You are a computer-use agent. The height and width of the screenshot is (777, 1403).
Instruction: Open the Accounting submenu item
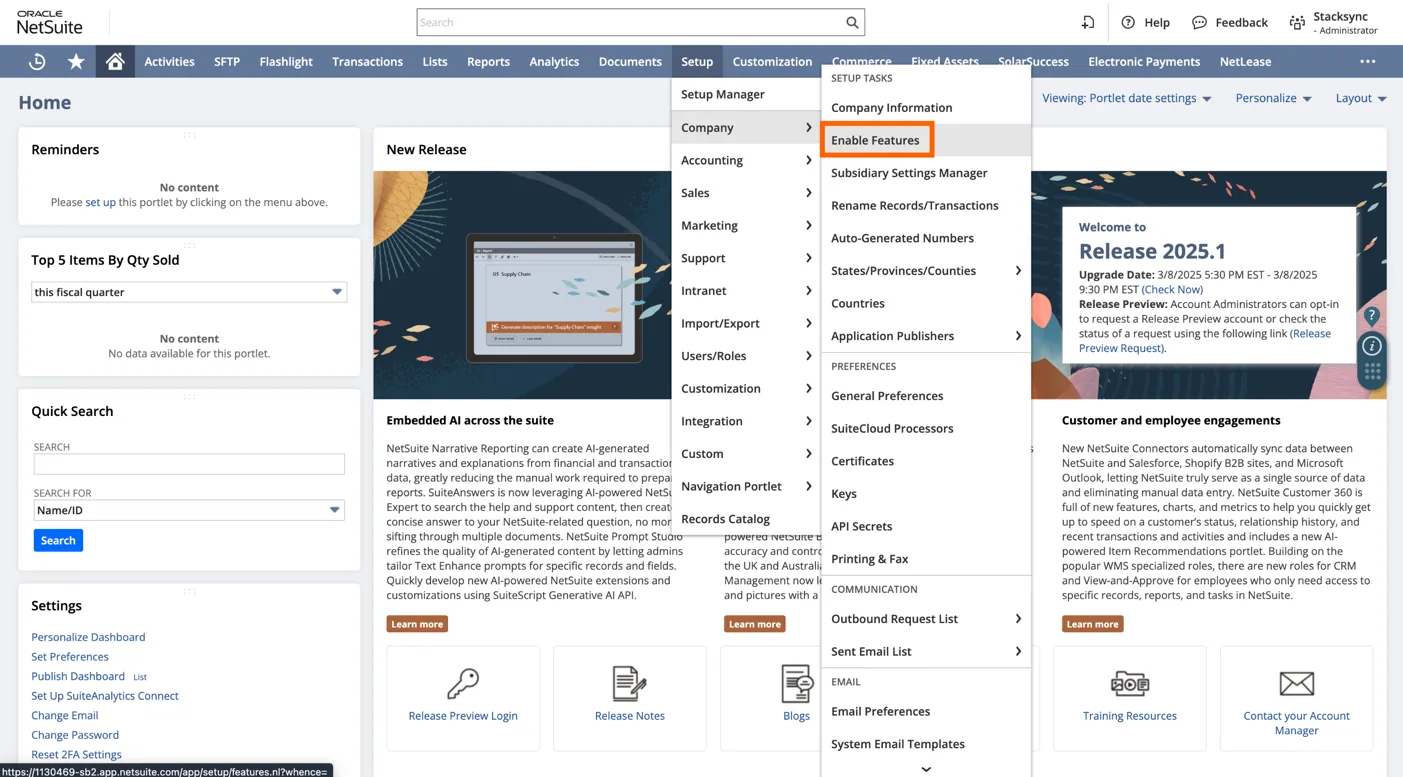pos(746,160)
